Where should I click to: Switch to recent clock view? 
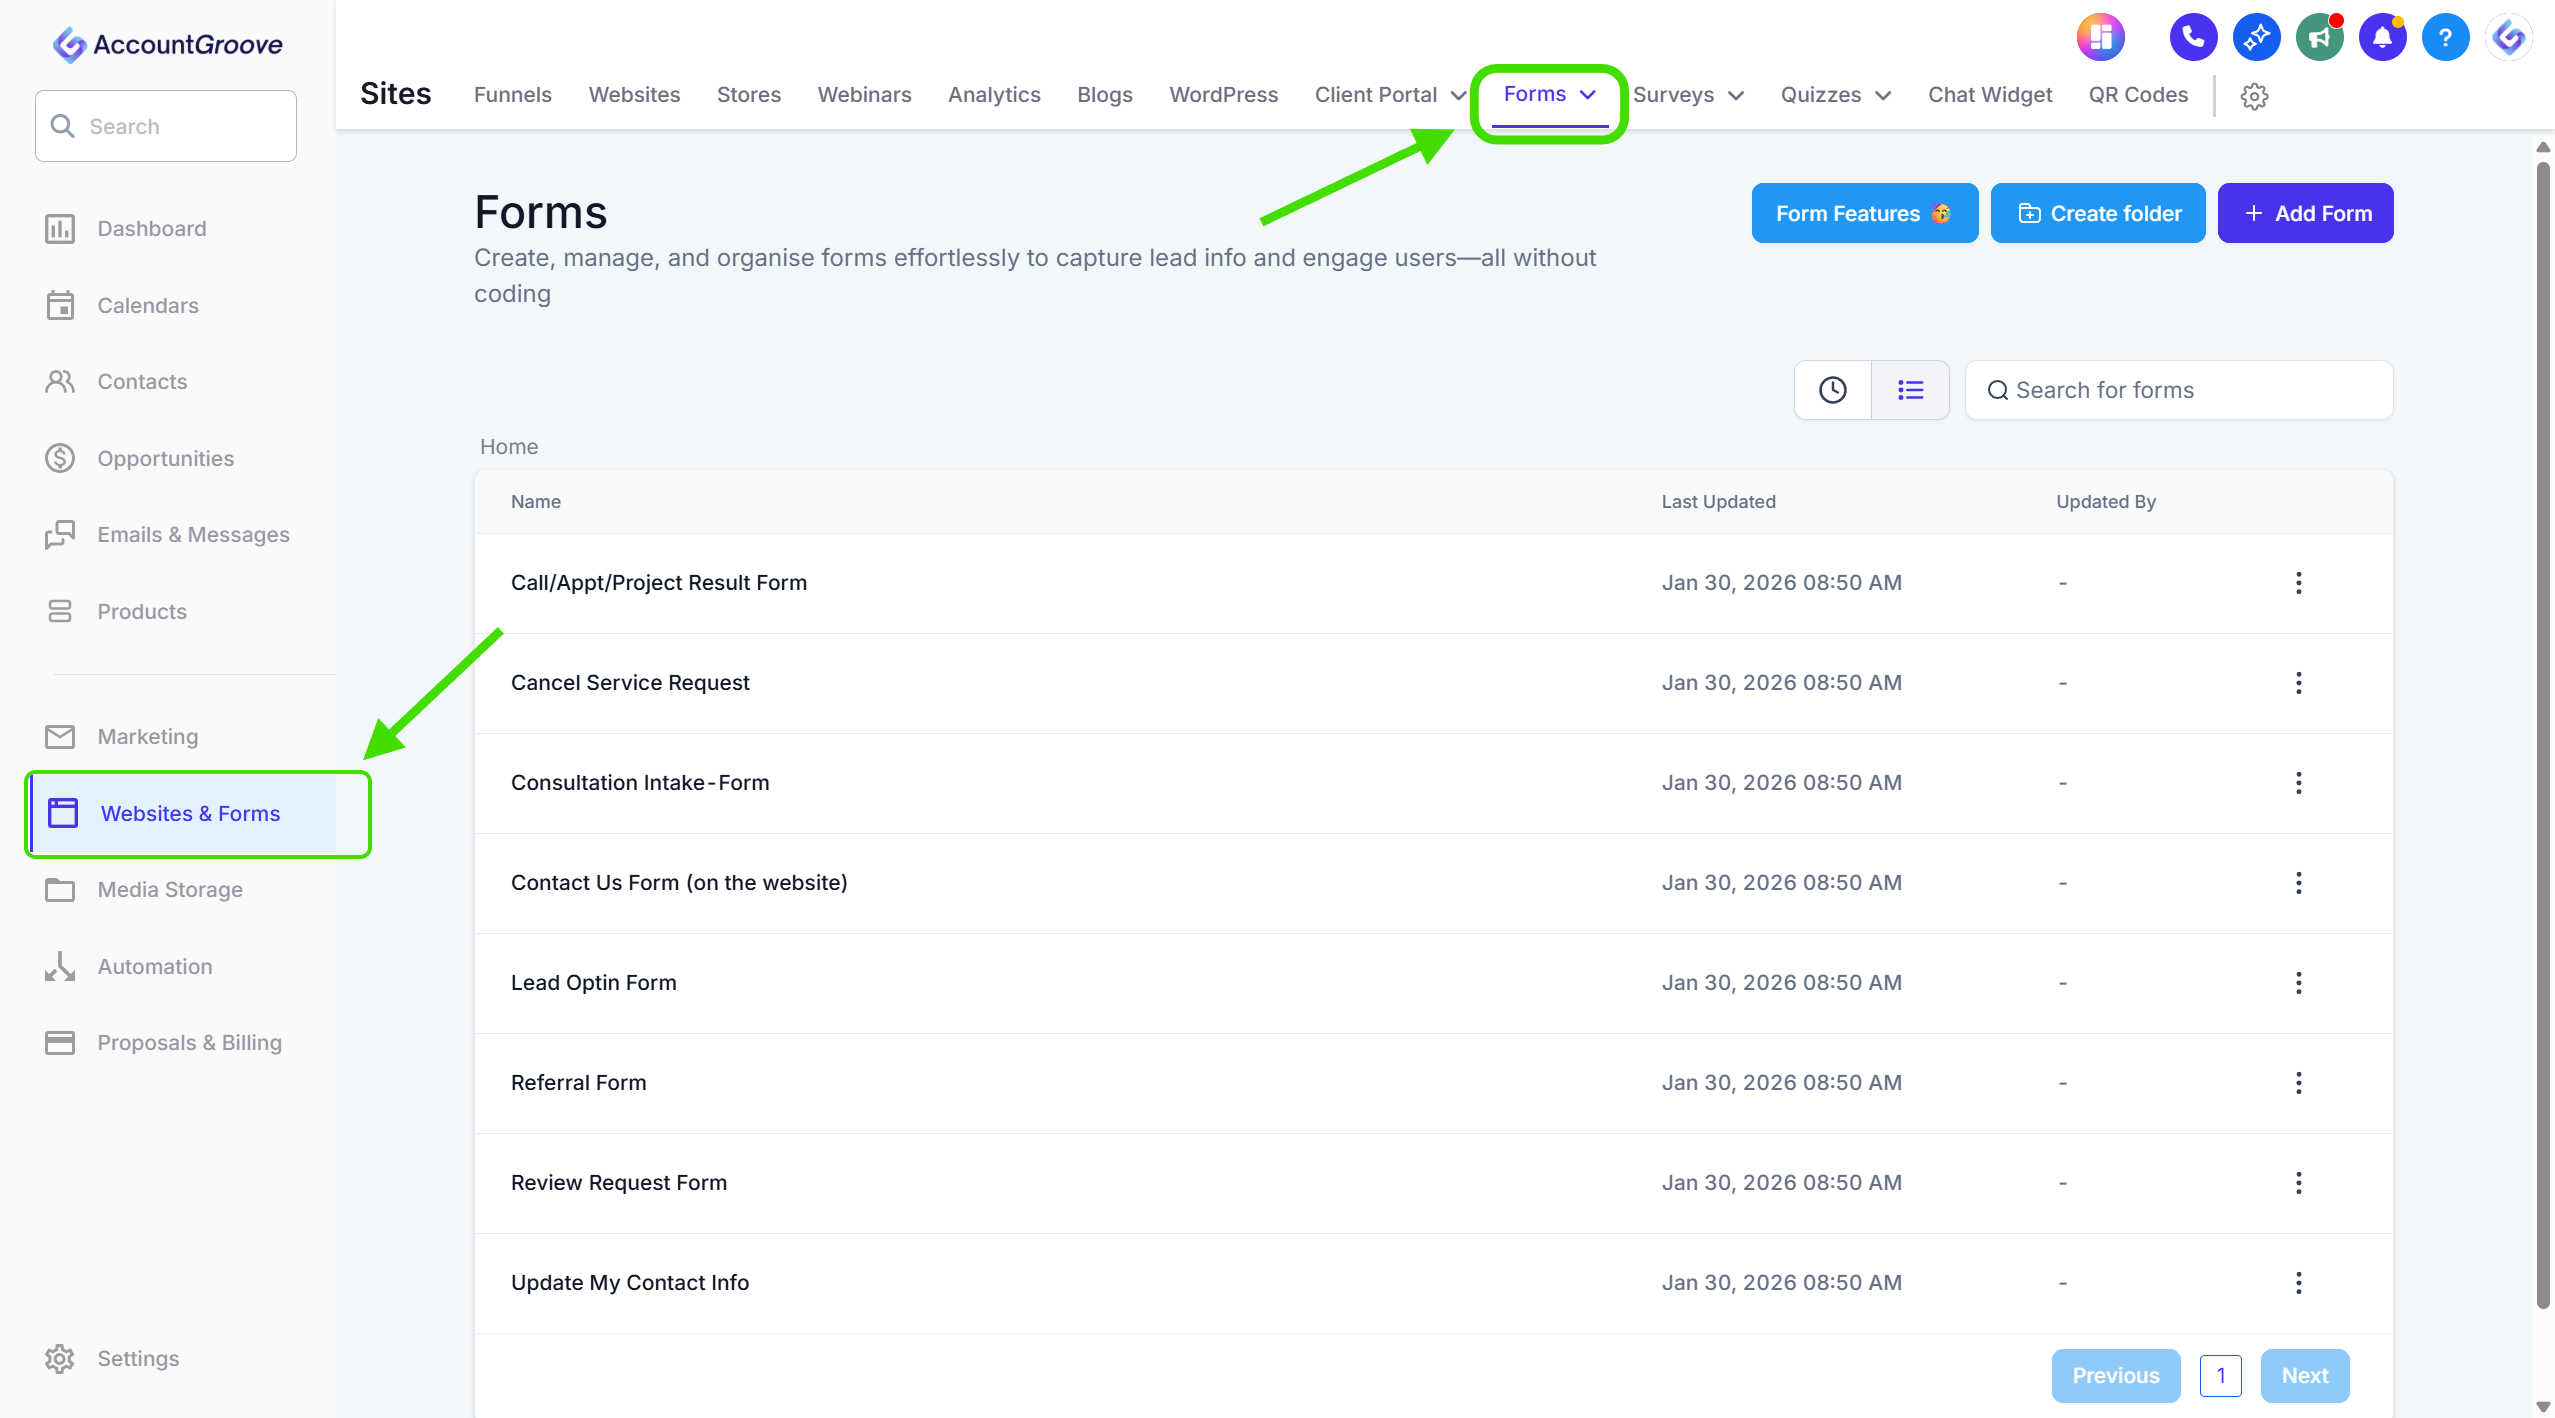[x=1832, y=390]
